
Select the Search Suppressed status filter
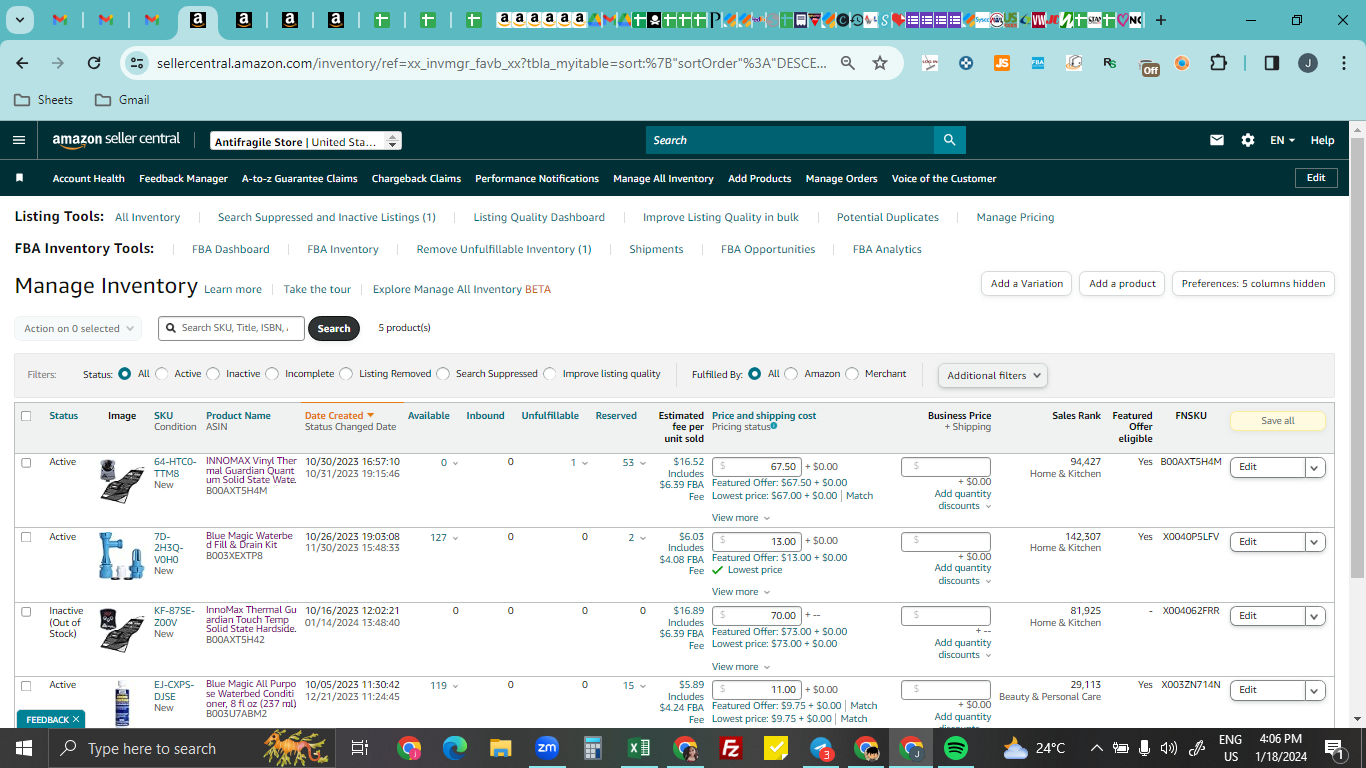[x=443, y=374]
